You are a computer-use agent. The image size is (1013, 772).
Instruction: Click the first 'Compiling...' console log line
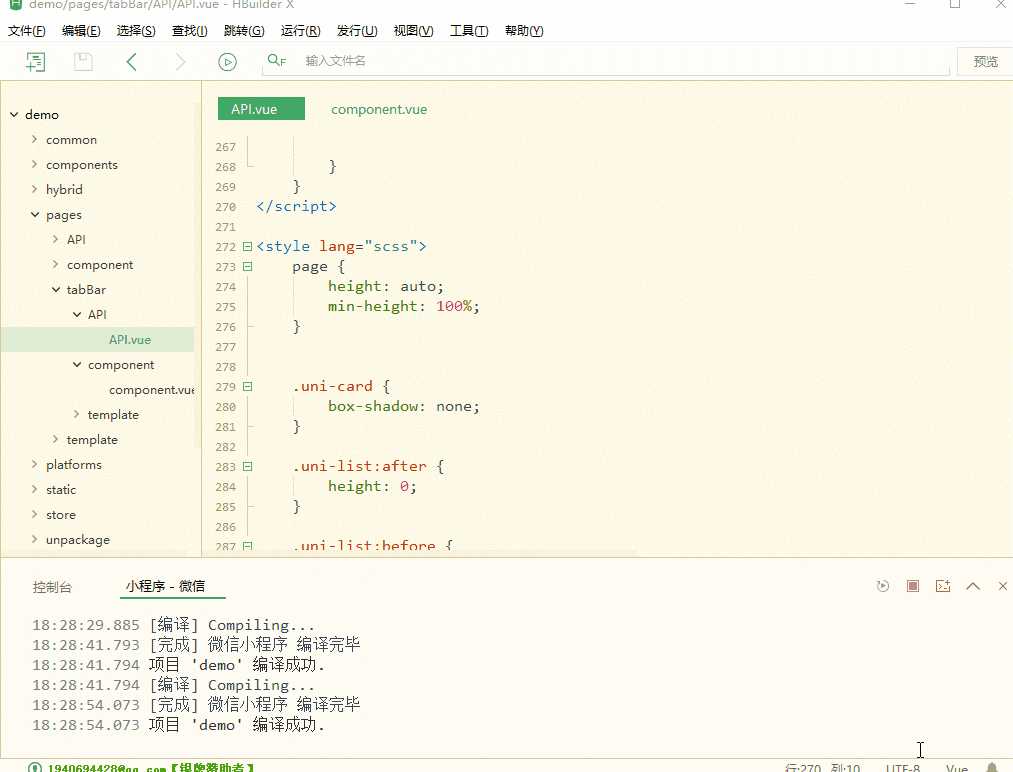coord(174,625)
